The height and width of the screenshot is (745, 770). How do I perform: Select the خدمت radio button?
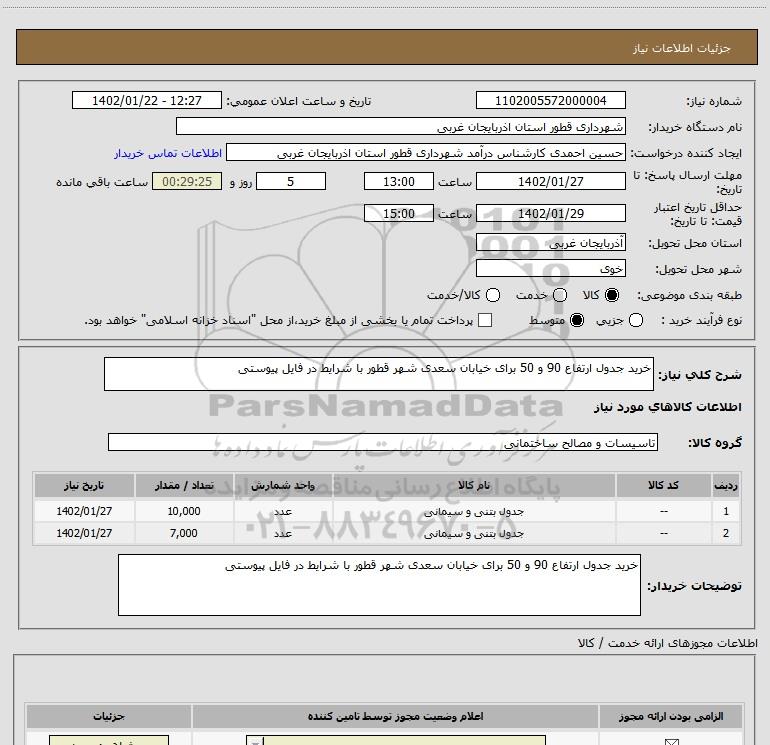(560, 295)
